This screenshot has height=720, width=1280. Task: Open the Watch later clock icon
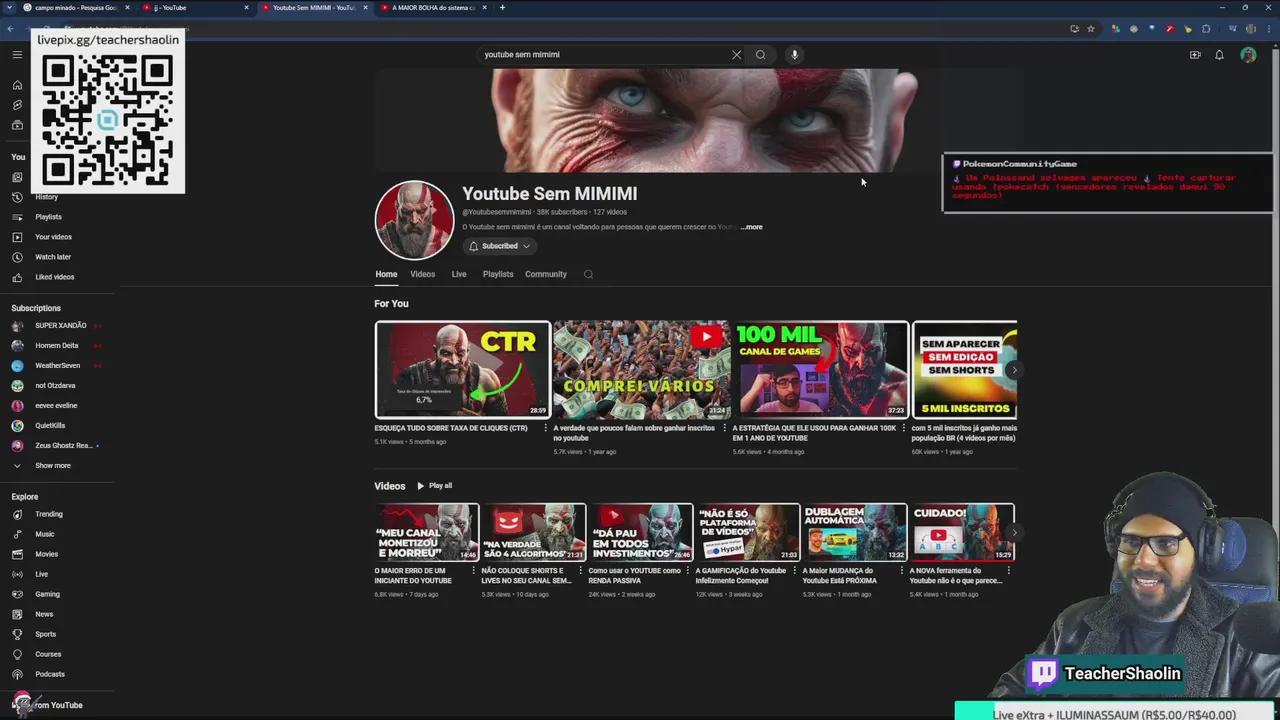[x=17, y=257]
